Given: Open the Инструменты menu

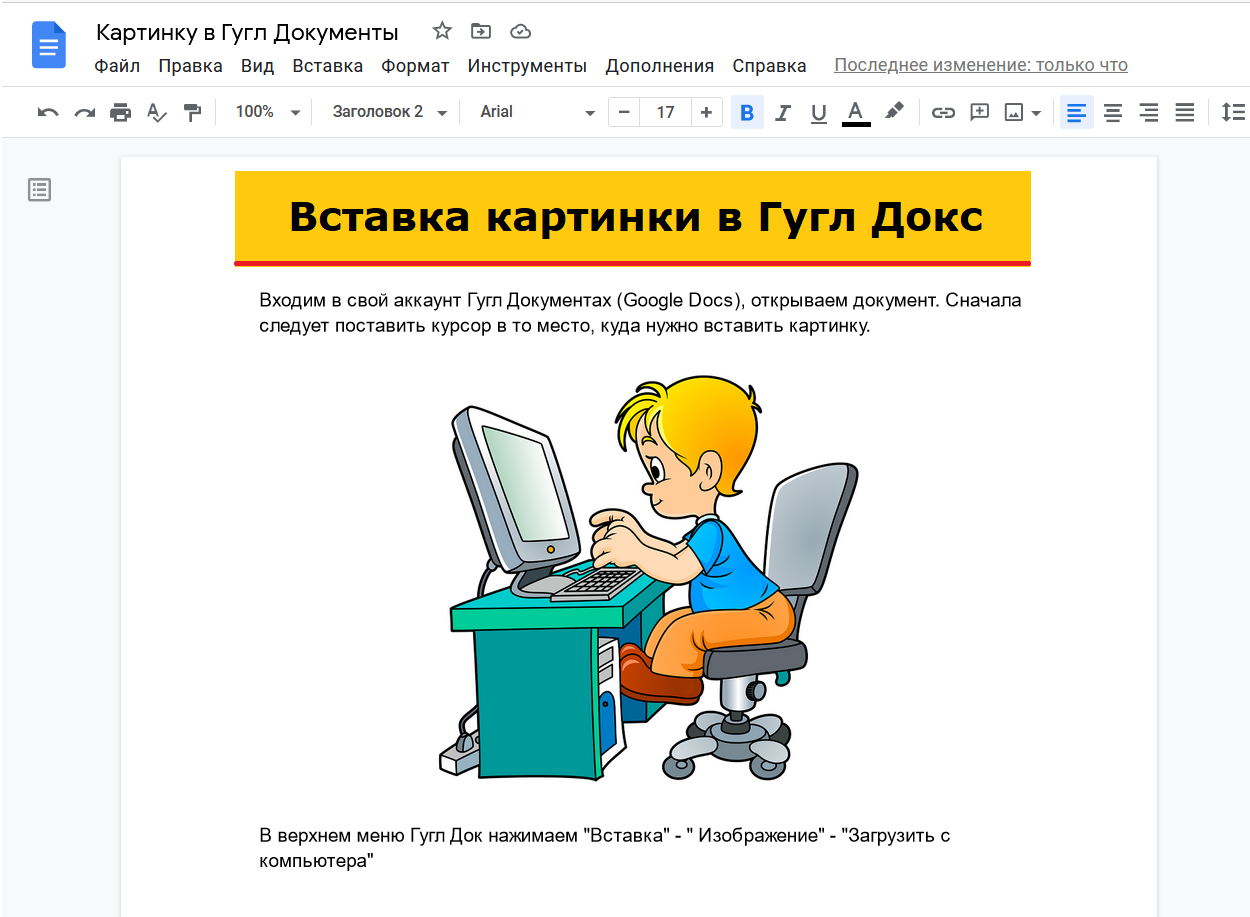Looking at the screenshot, I should [x=527, y=66].
